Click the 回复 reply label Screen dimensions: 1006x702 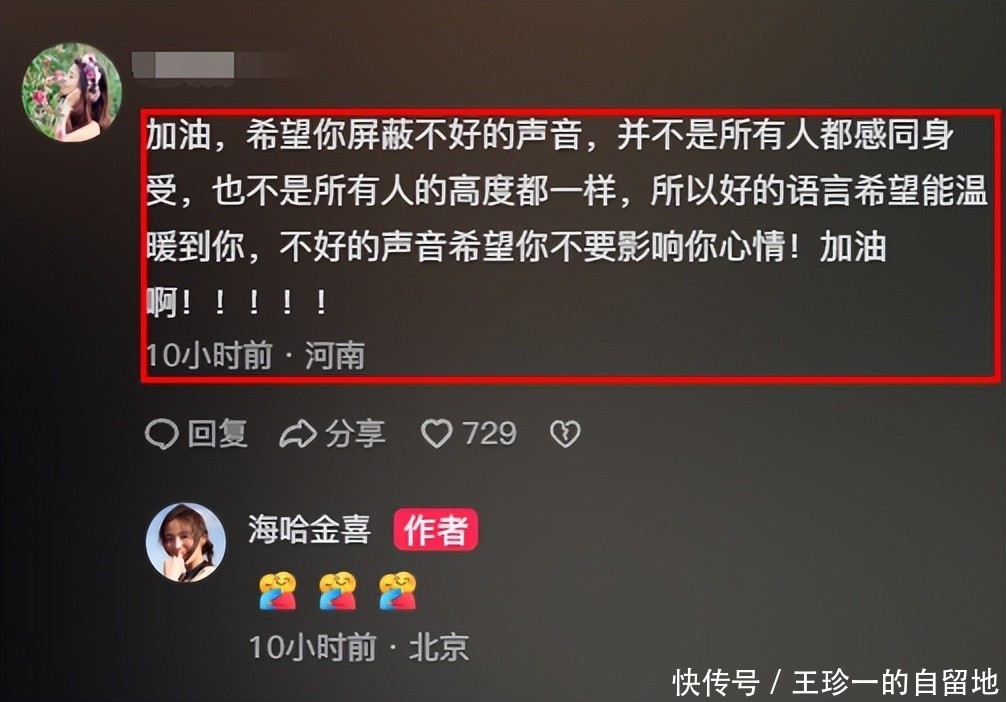217,434
